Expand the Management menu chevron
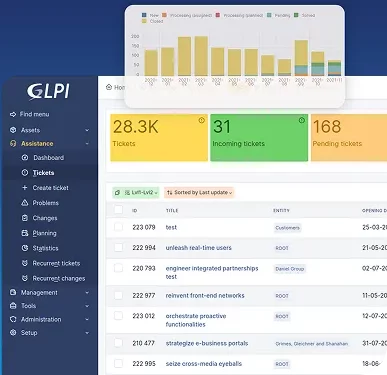387x375 pixels. coord(87,293)
